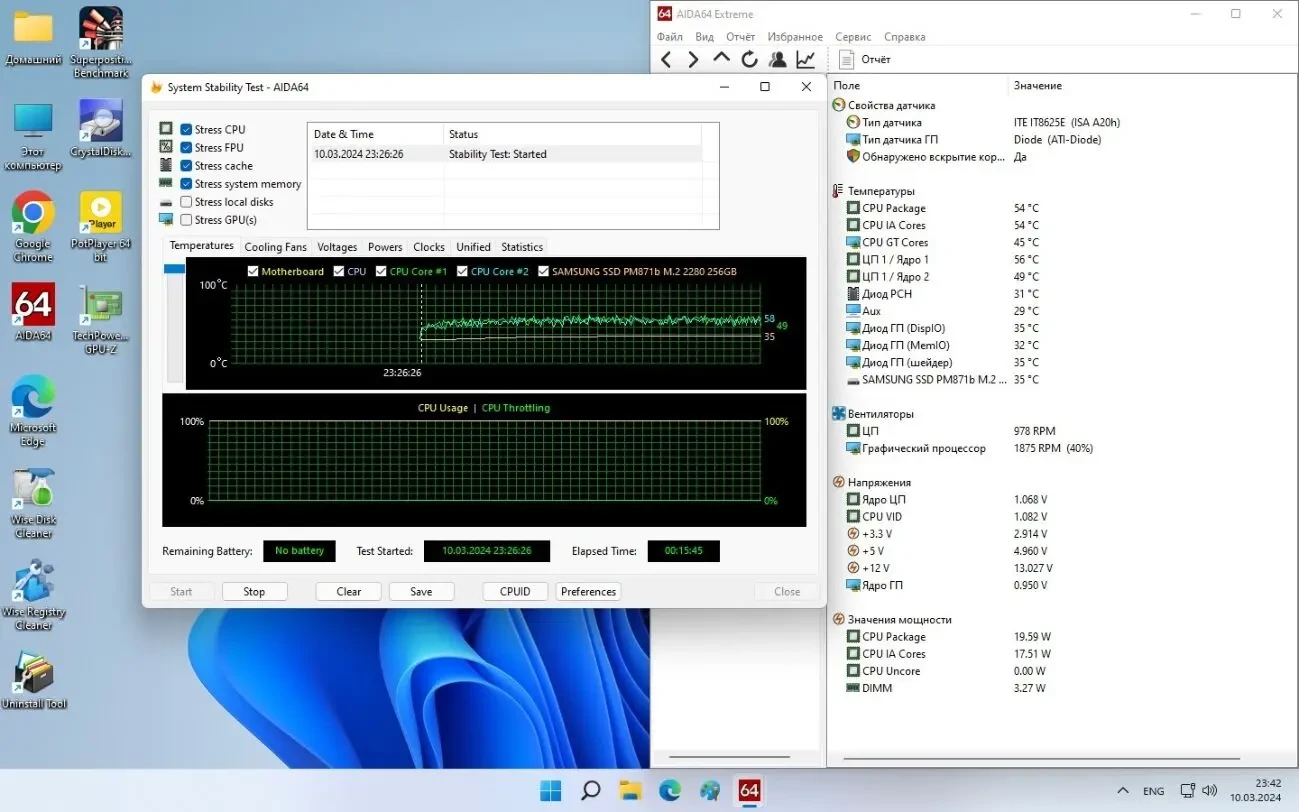Click the FPU percent icon in stress list
The image size is (1299, 812).
[x=165, y=147]
